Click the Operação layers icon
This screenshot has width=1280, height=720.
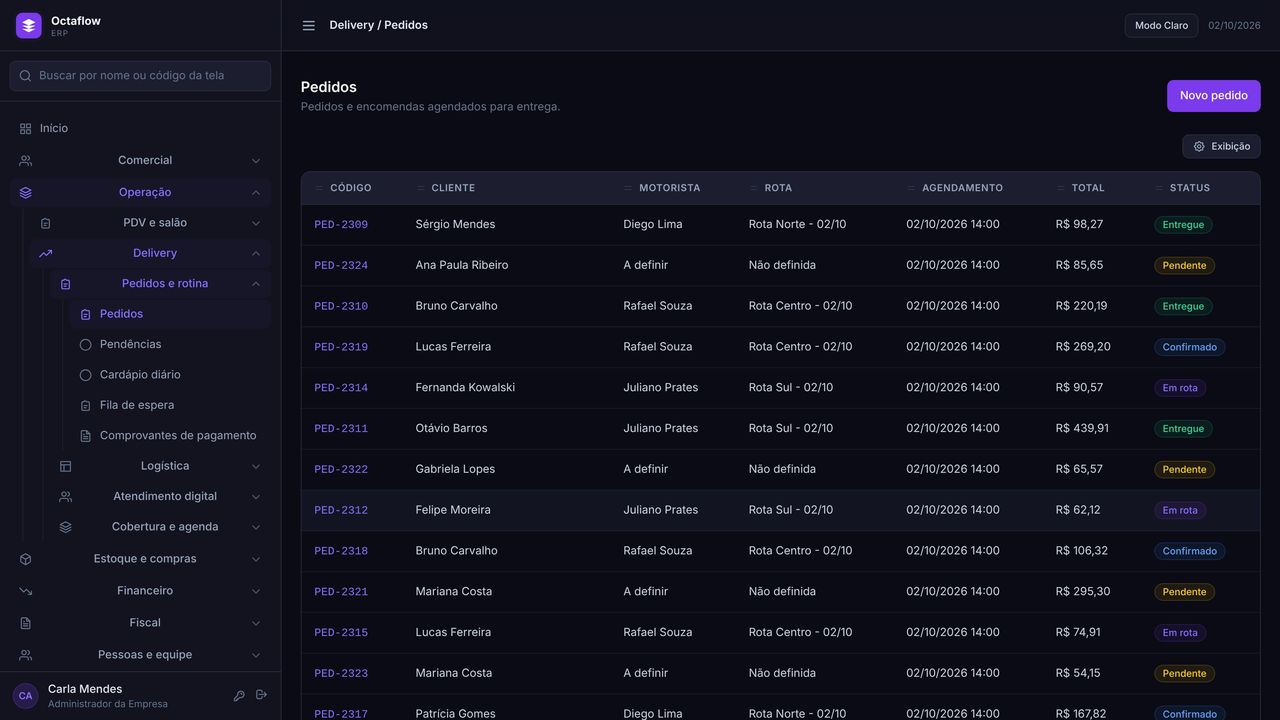(x=26, y=193)
